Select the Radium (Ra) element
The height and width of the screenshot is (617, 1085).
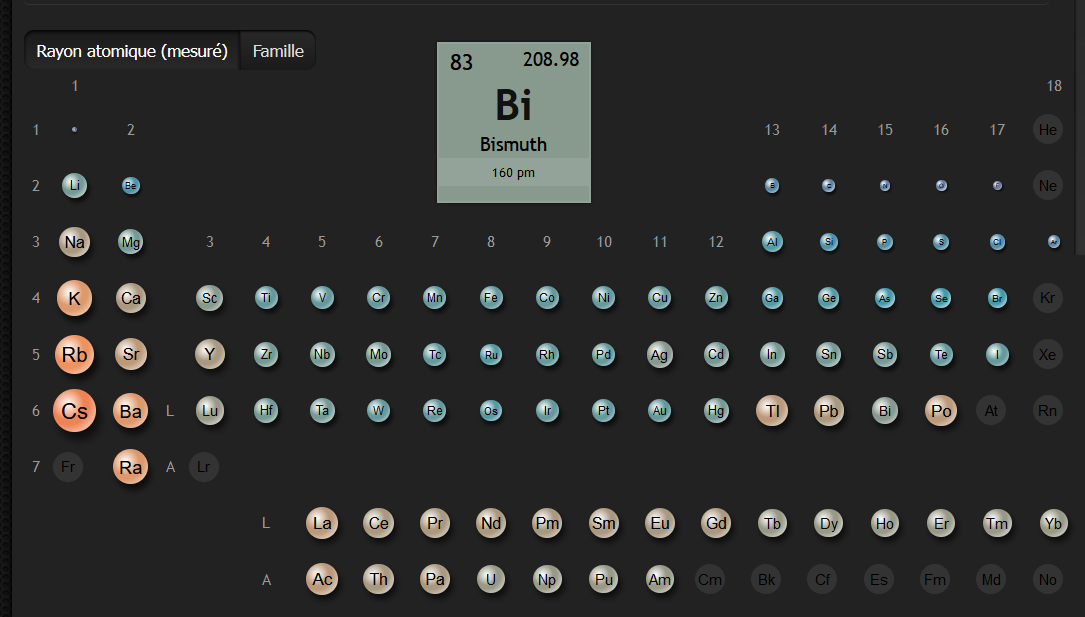point(131,467)
